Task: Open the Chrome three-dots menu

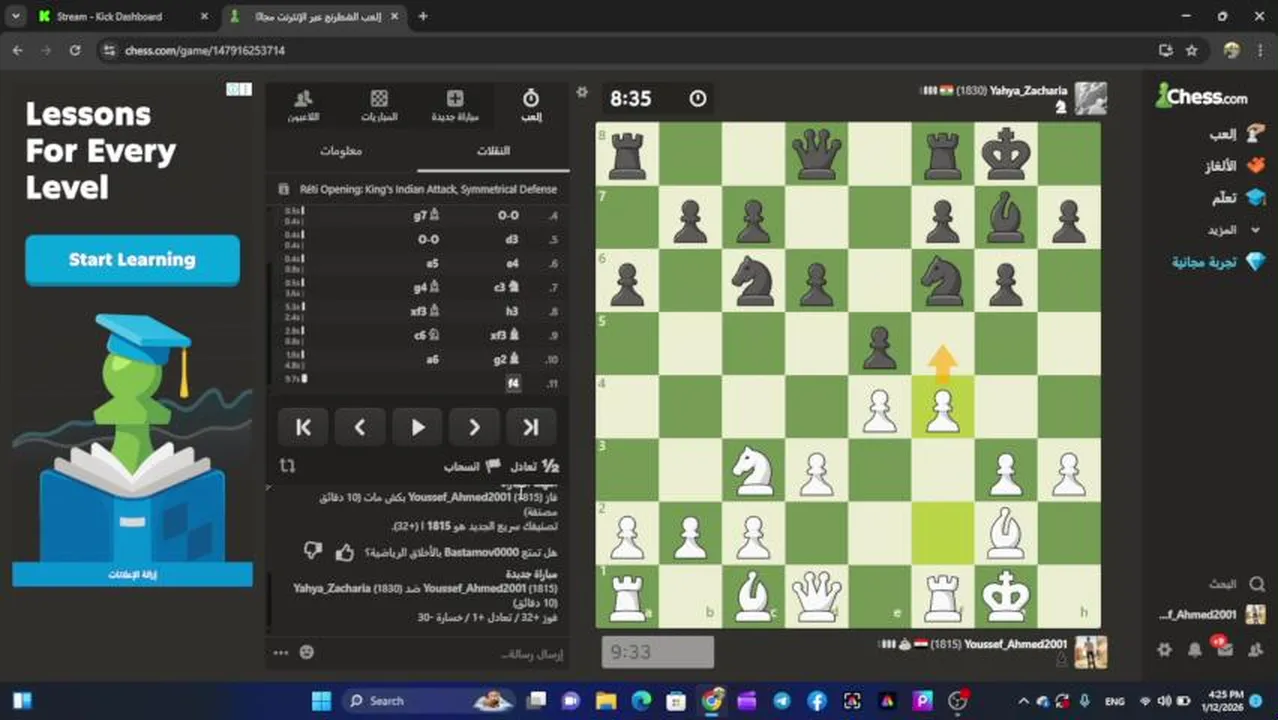Action: point(1259,50)
